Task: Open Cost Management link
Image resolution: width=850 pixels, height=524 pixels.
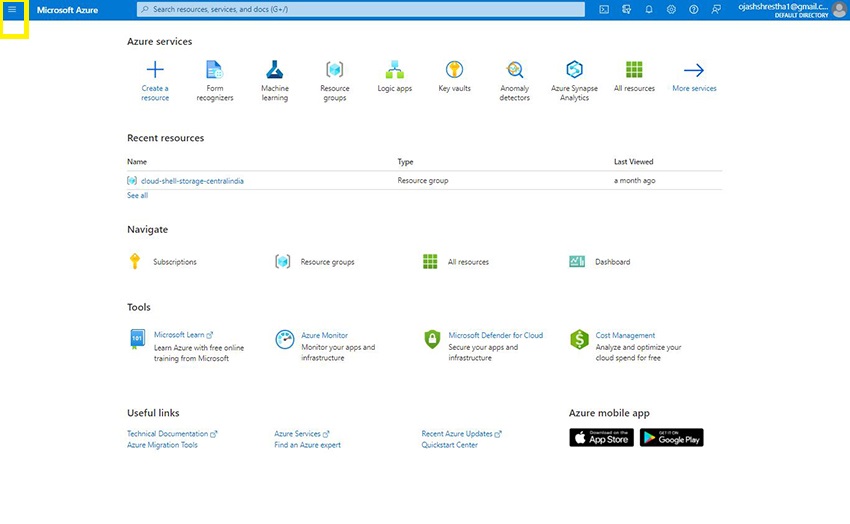Action: [625, 335]
